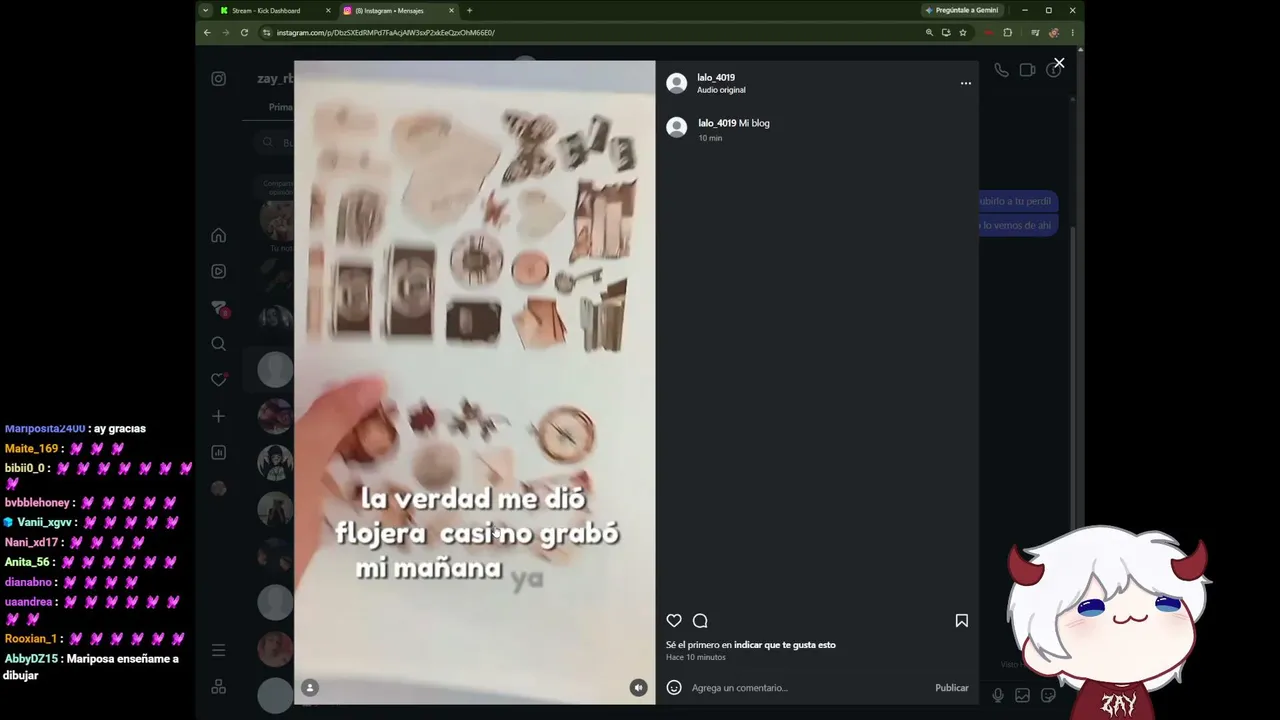1280x720 pixels.
Task: Show tagged people on the video
Action: (x=310, y=688)
